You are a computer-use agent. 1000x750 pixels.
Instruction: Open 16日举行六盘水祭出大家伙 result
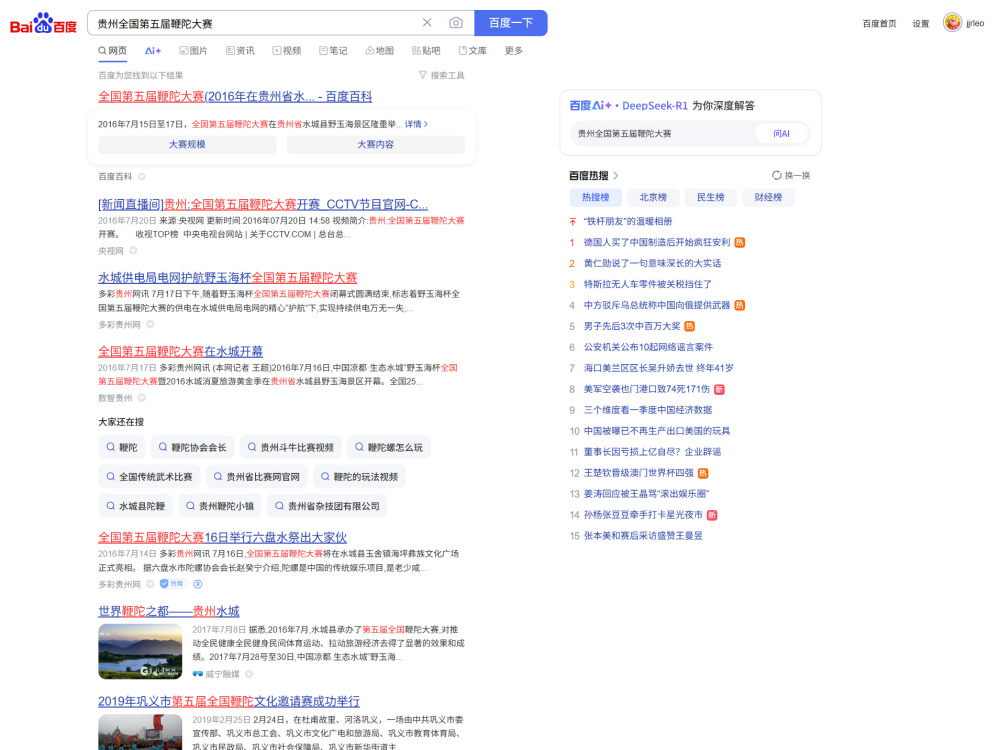[223, 538]
